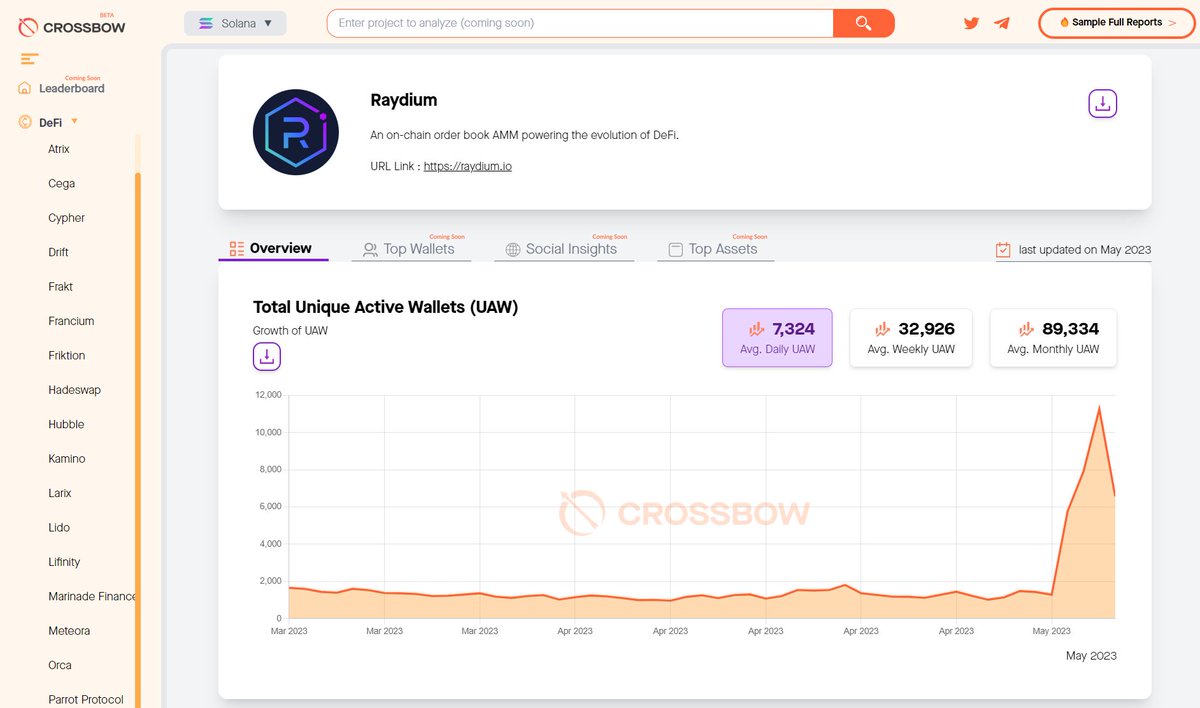Image resolution: width=1200 pixels, height=708 pixels.
Task: Open the Social Insights tab
Action: 564,249
